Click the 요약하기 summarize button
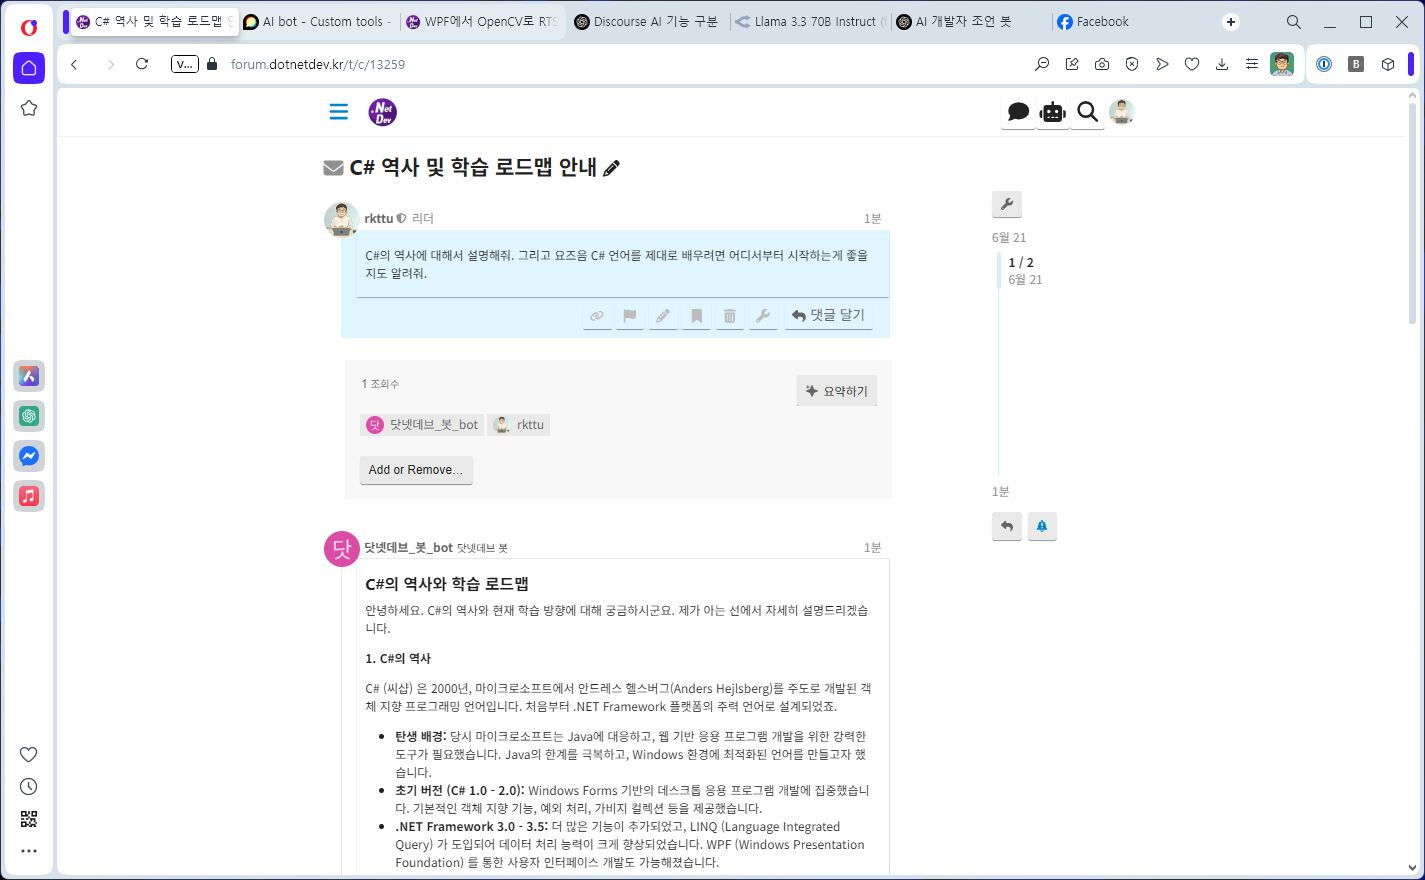 click(837, 391)
